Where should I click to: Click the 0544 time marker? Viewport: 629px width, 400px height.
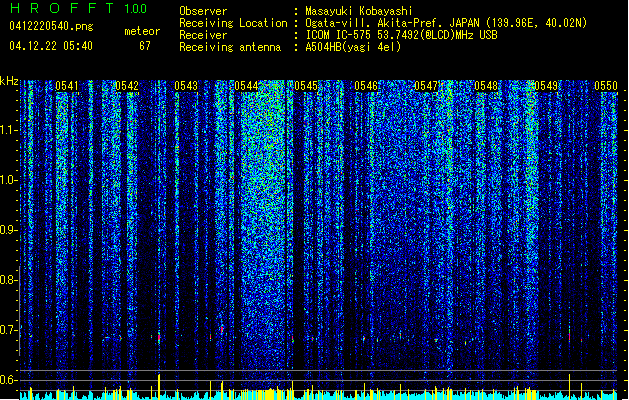click(246, 86)
